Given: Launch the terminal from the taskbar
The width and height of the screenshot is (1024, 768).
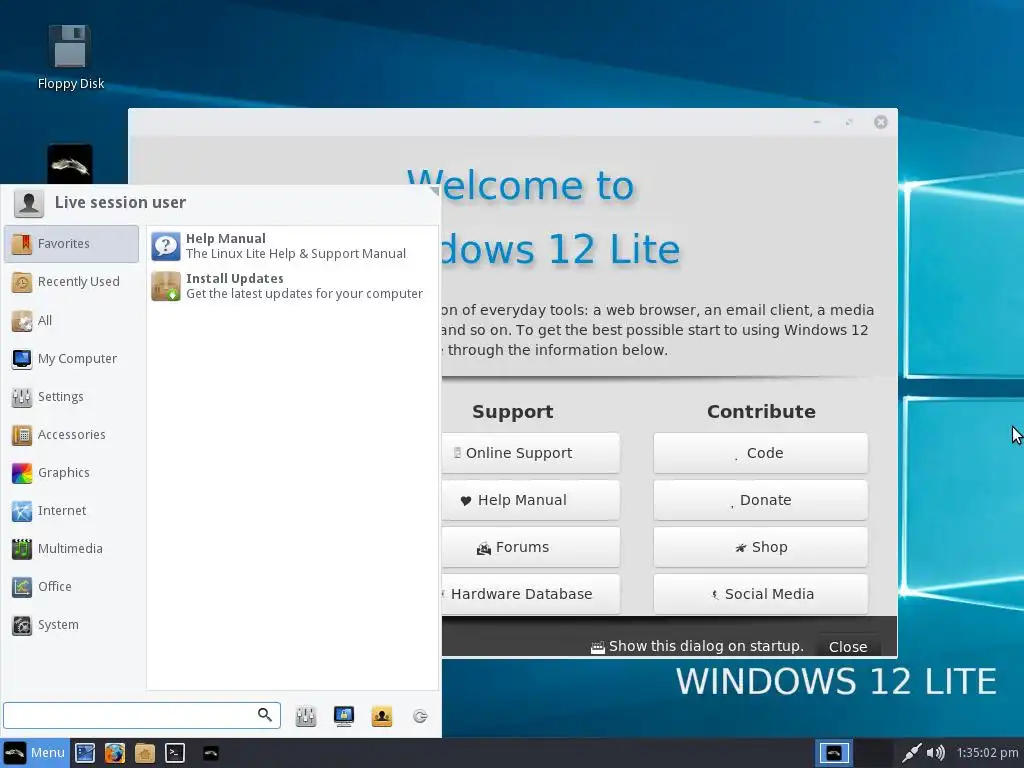Looking at the screenshot, I should click(175, 753).
